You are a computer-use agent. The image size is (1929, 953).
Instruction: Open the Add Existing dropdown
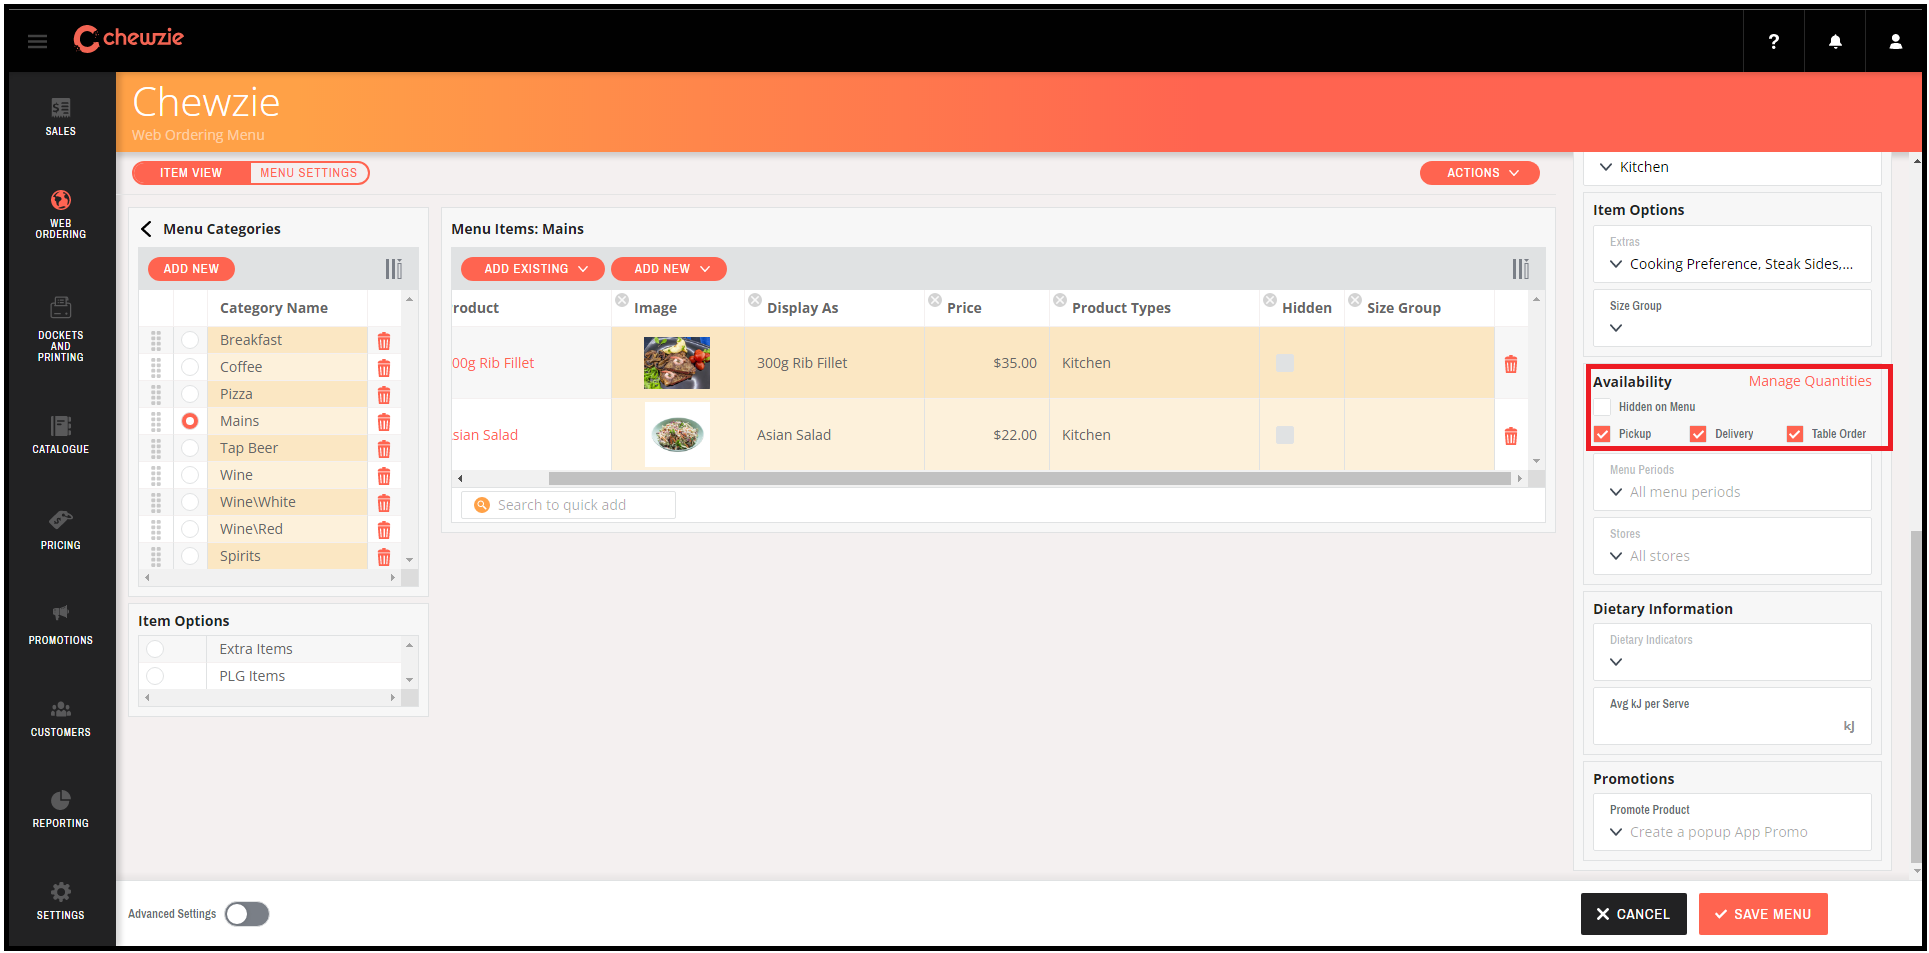pos(533,269)
